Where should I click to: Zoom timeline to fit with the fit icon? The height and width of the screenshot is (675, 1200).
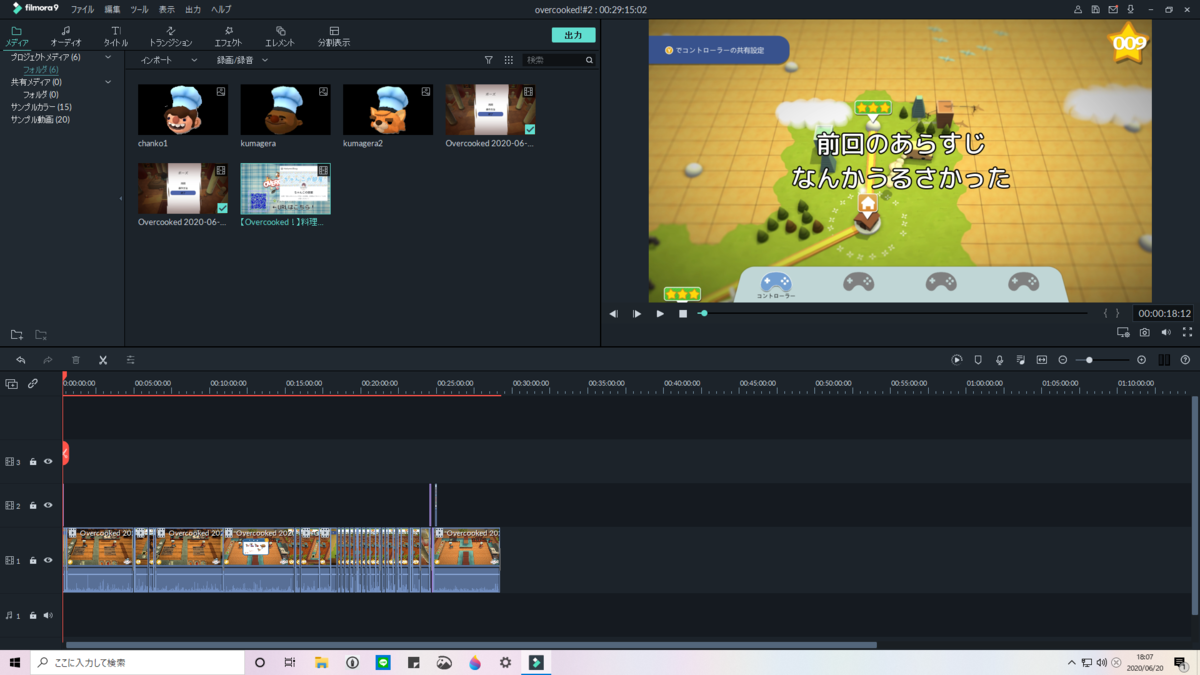(x=1041, y=360)
